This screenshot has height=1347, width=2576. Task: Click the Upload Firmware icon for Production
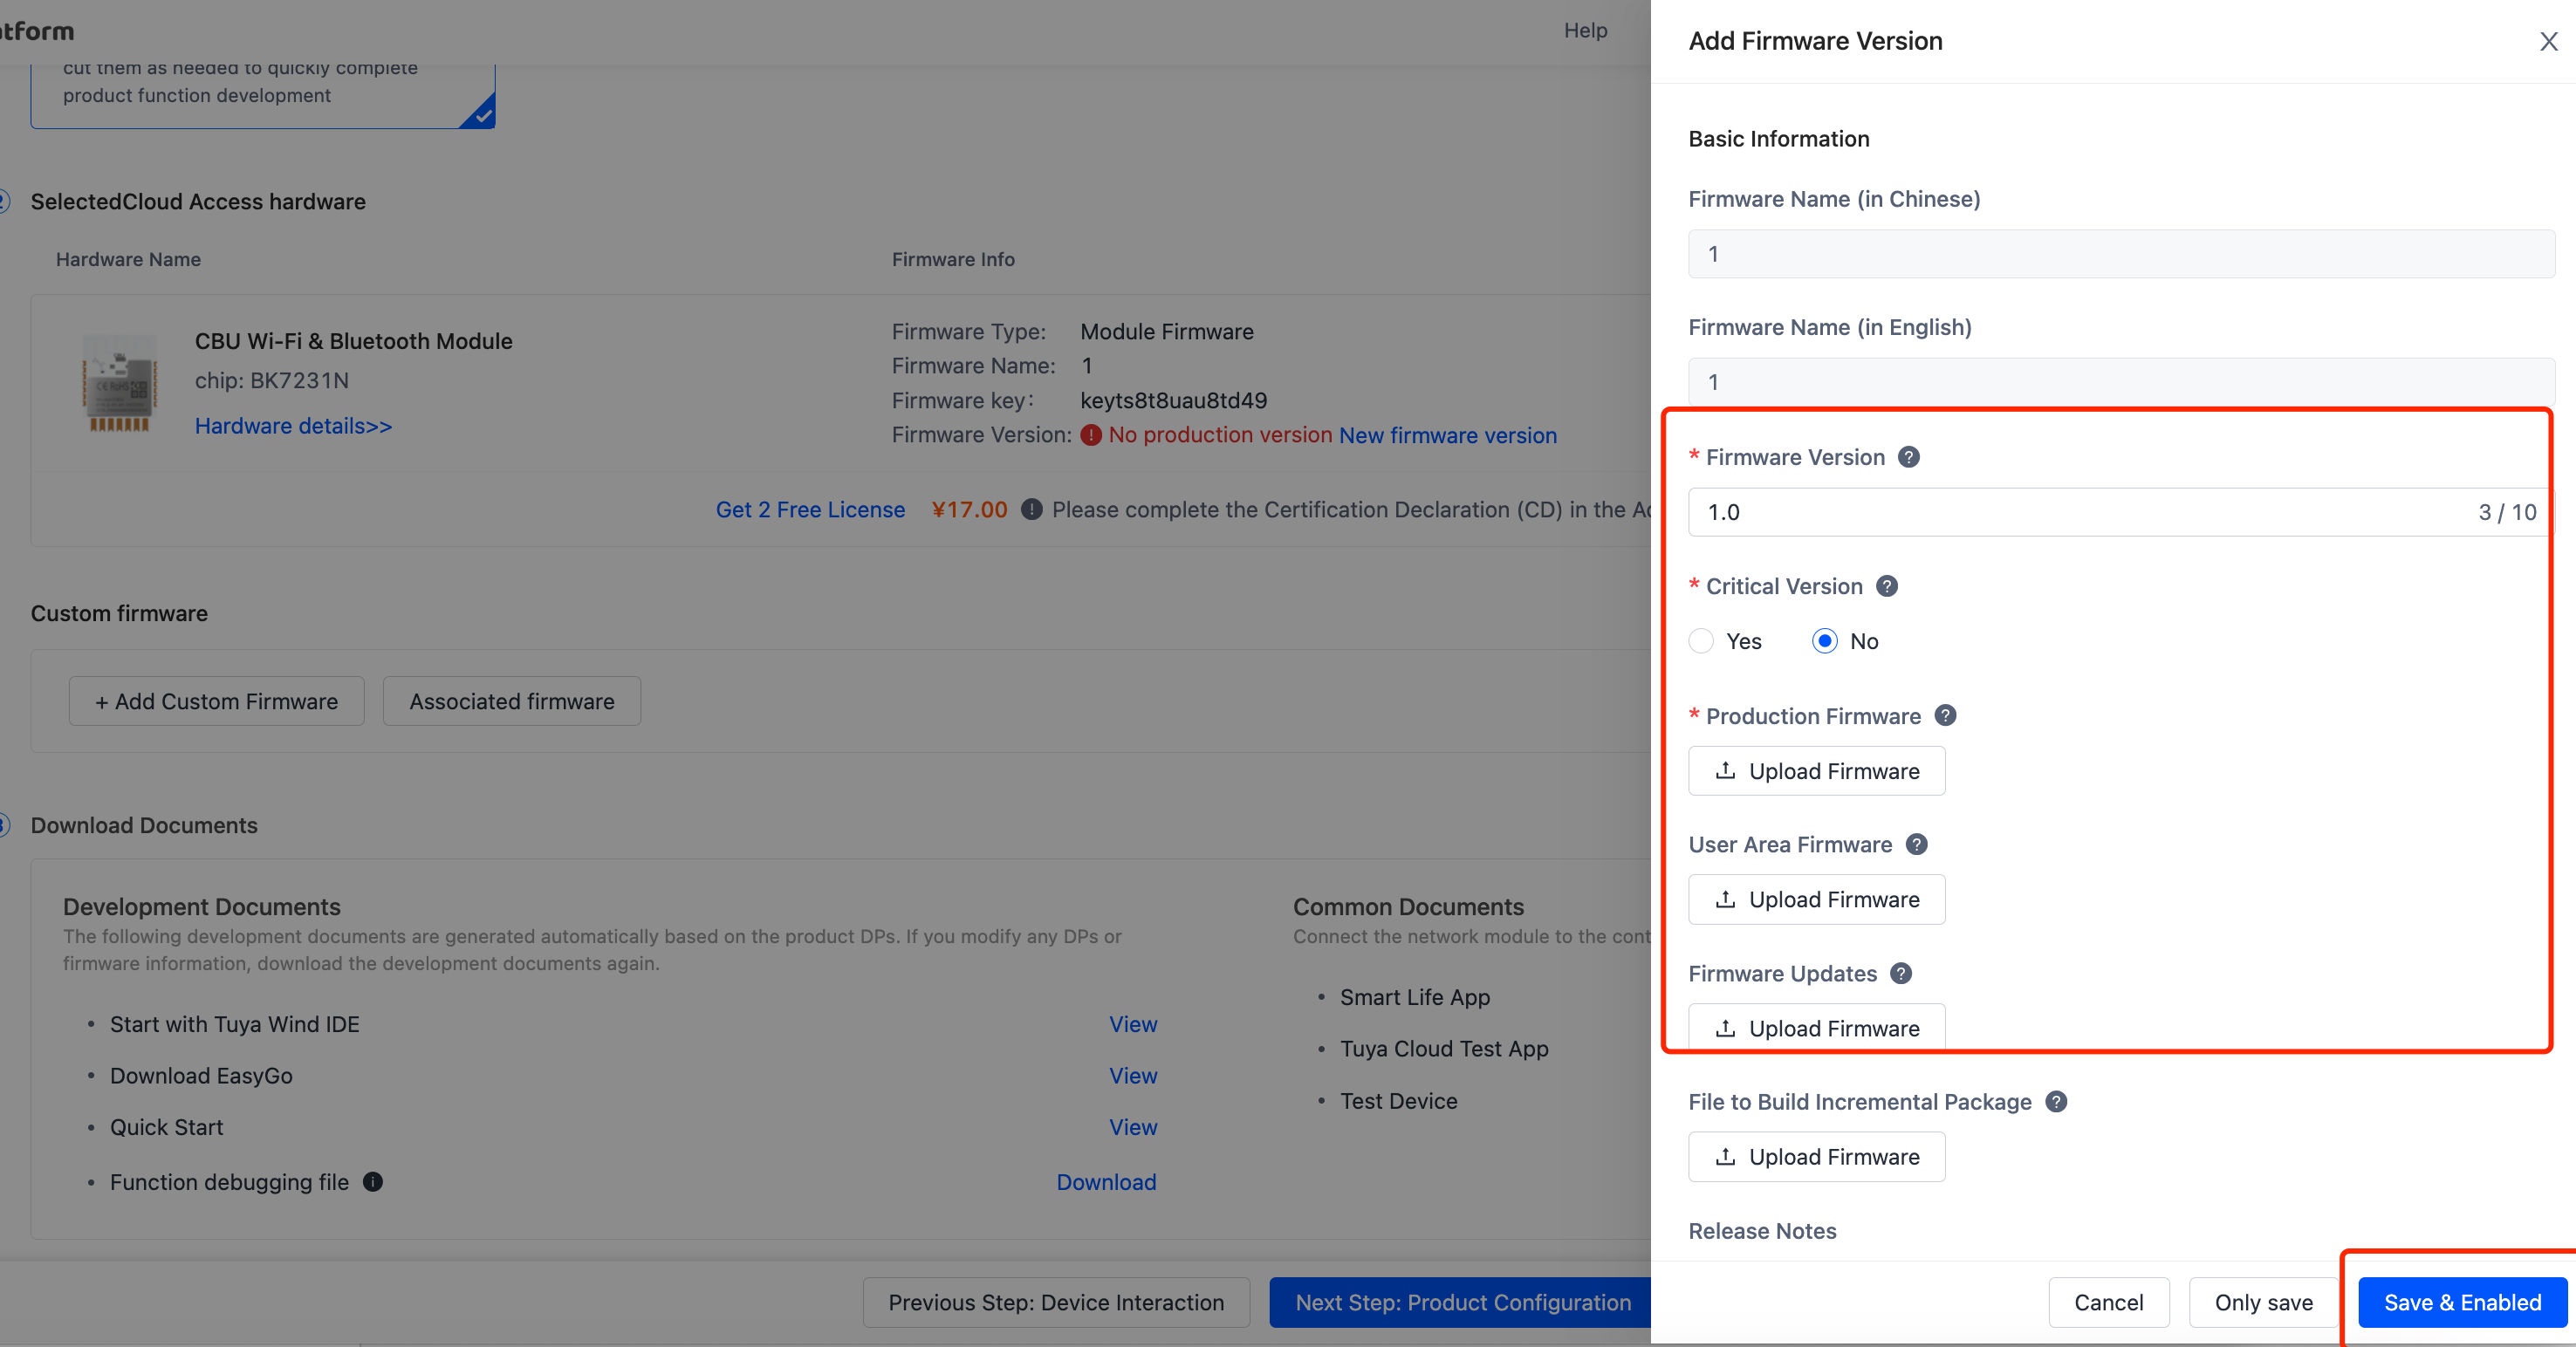pos(1724,769)
